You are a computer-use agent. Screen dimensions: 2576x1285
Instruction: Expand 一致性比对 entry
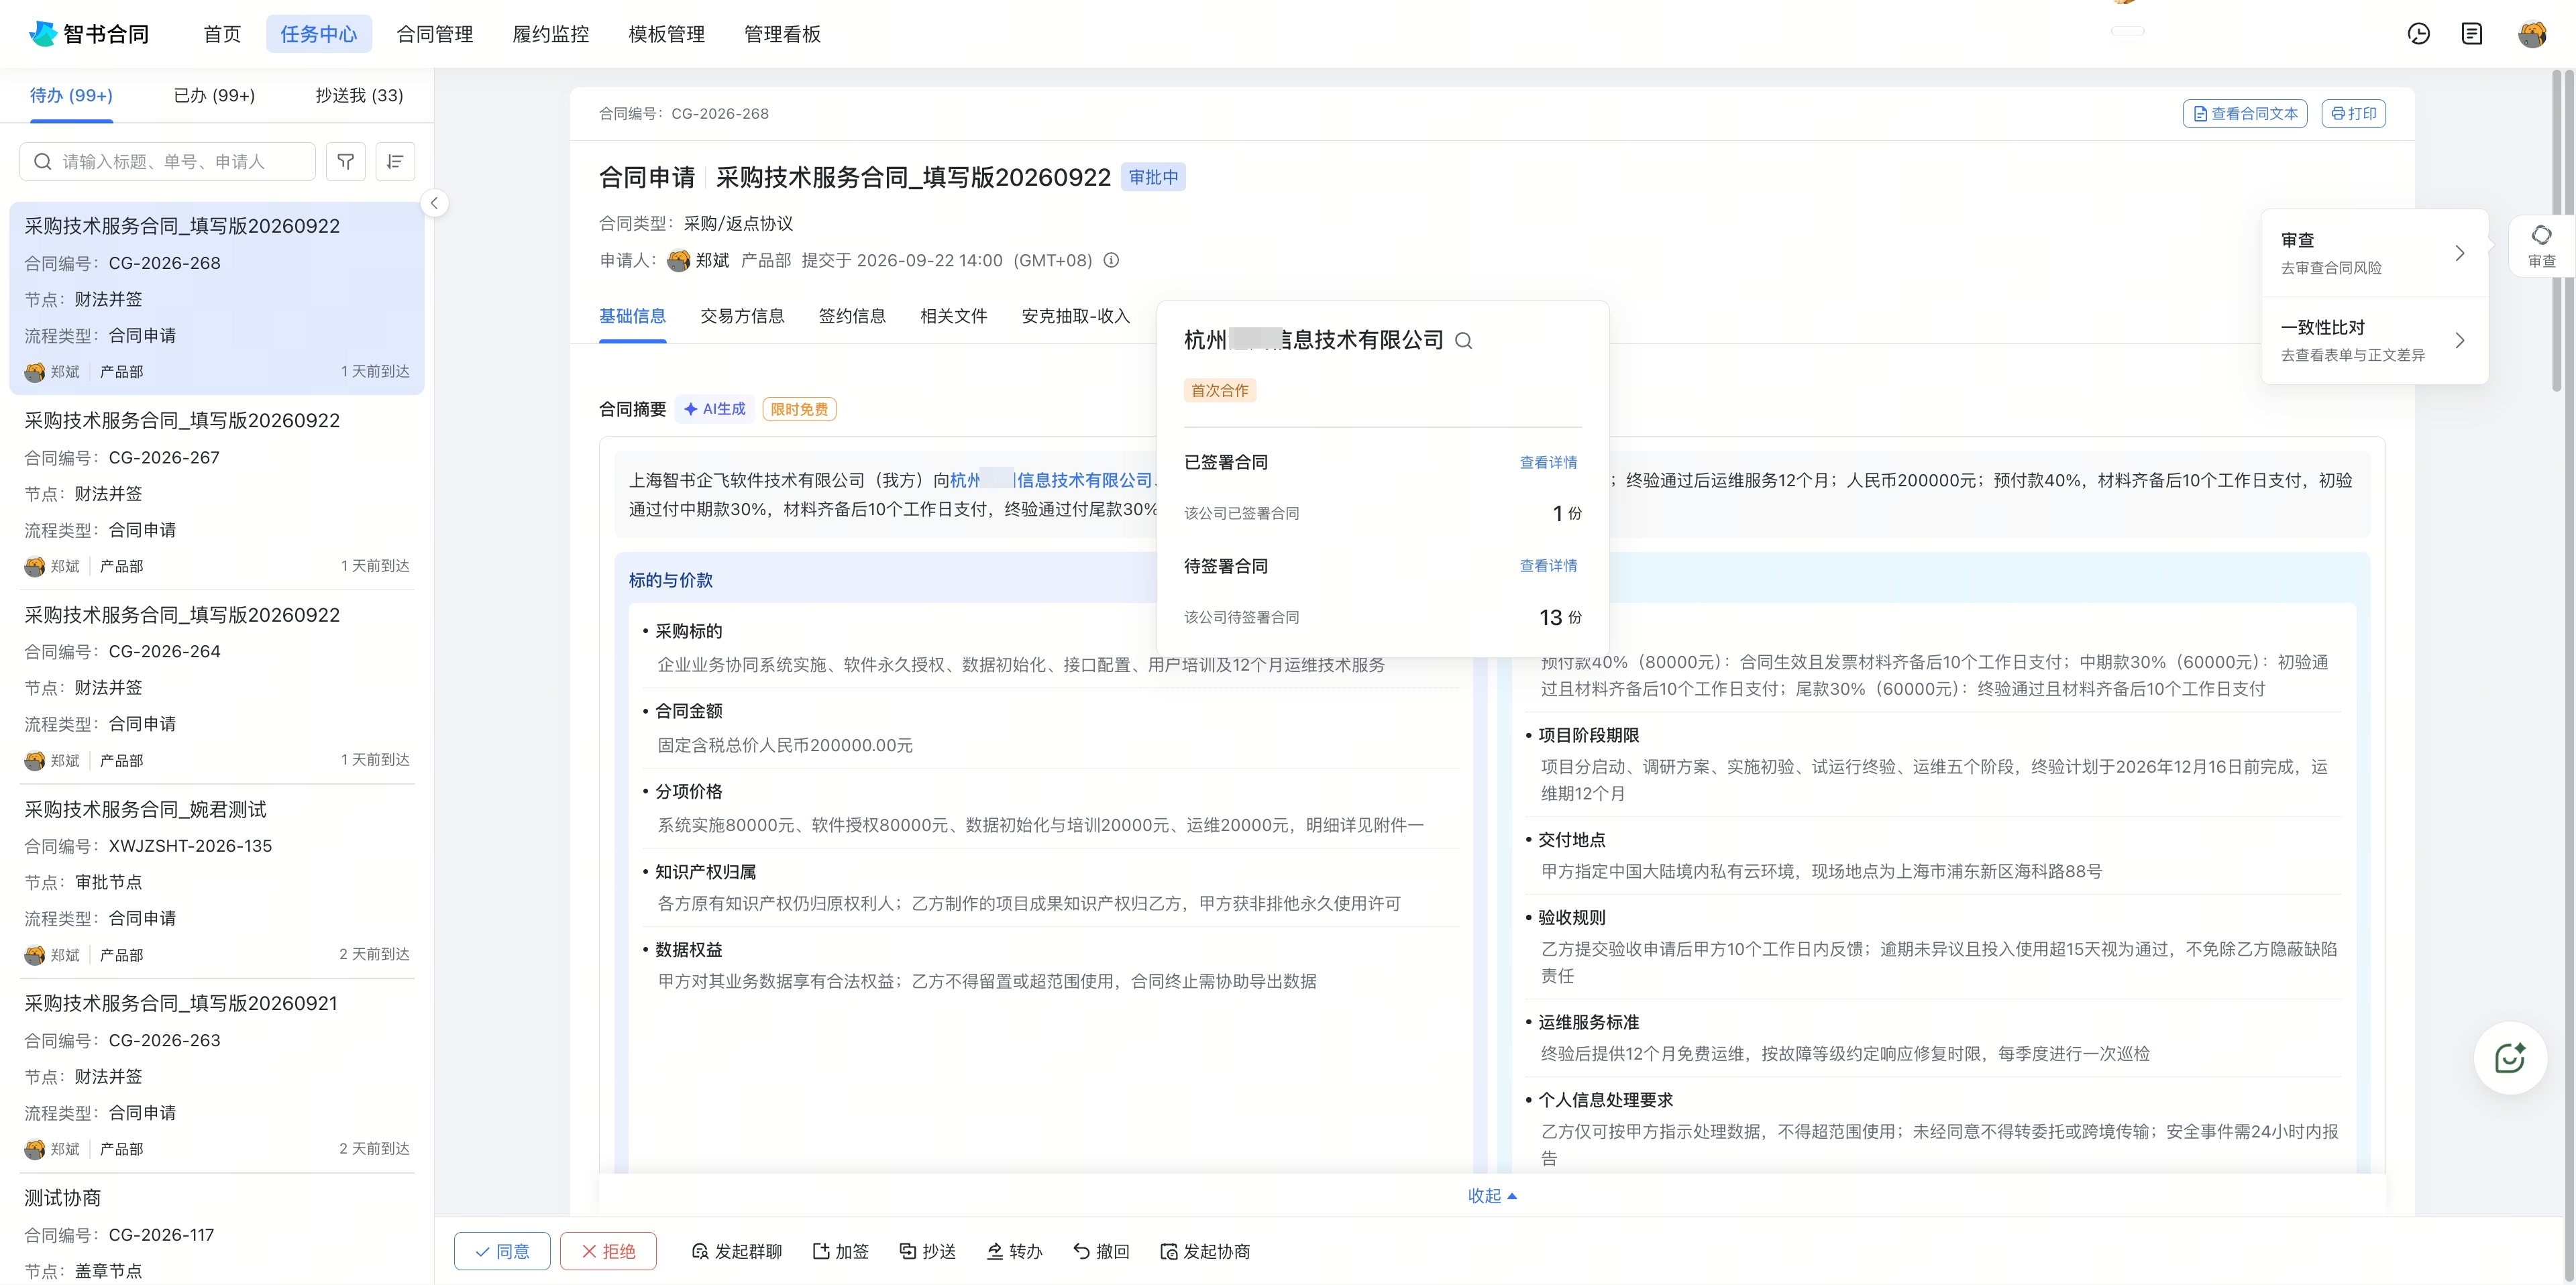pyautogui.click(x=2374, y=340)
